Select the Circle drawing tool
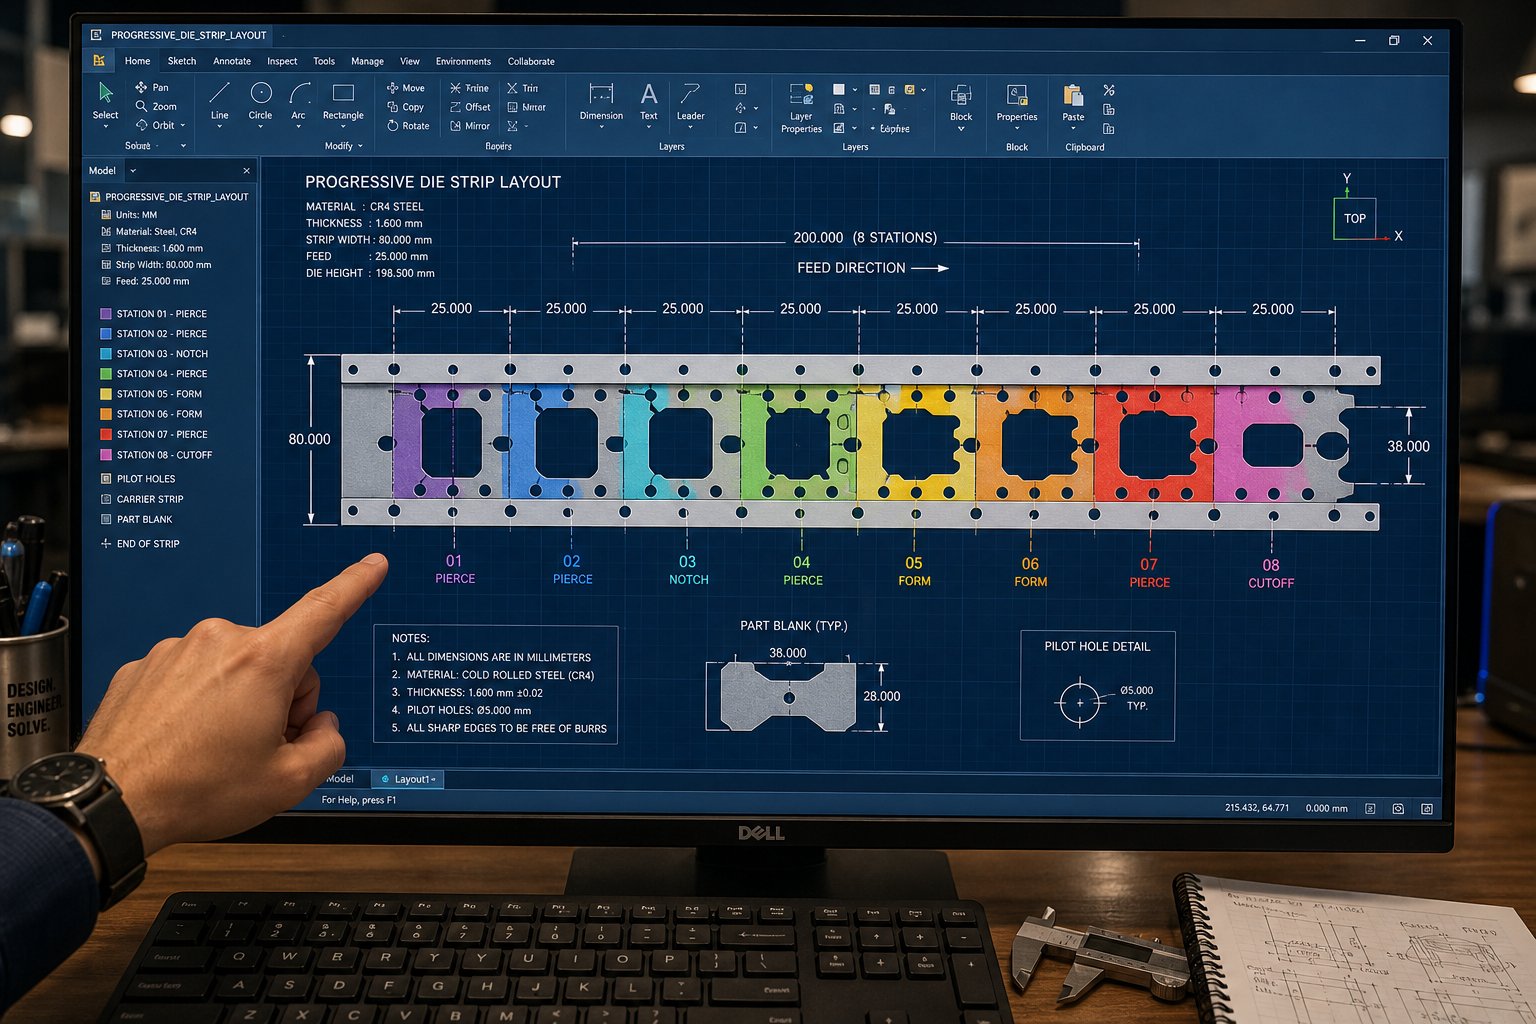Screen dimensions: 1536x1024 point(260,101)
